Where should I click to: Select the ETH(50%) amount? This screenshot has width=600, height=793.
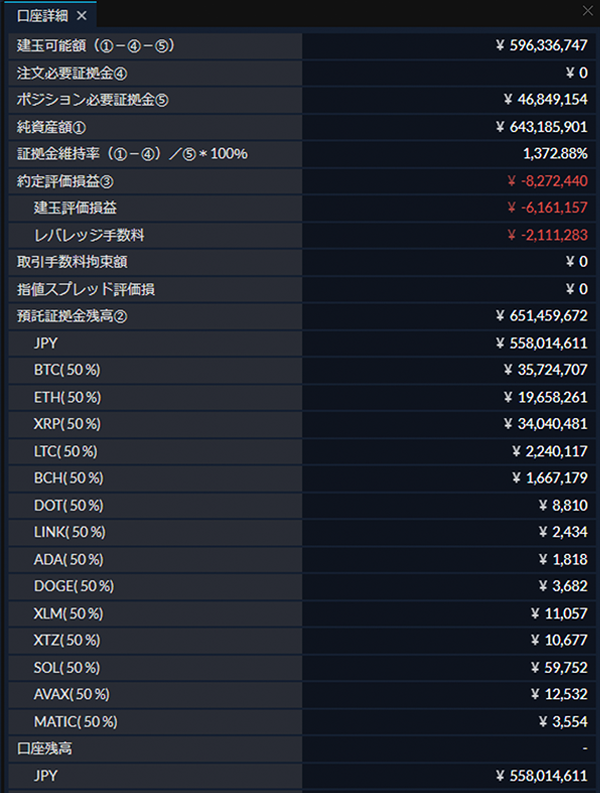point(545,398)
